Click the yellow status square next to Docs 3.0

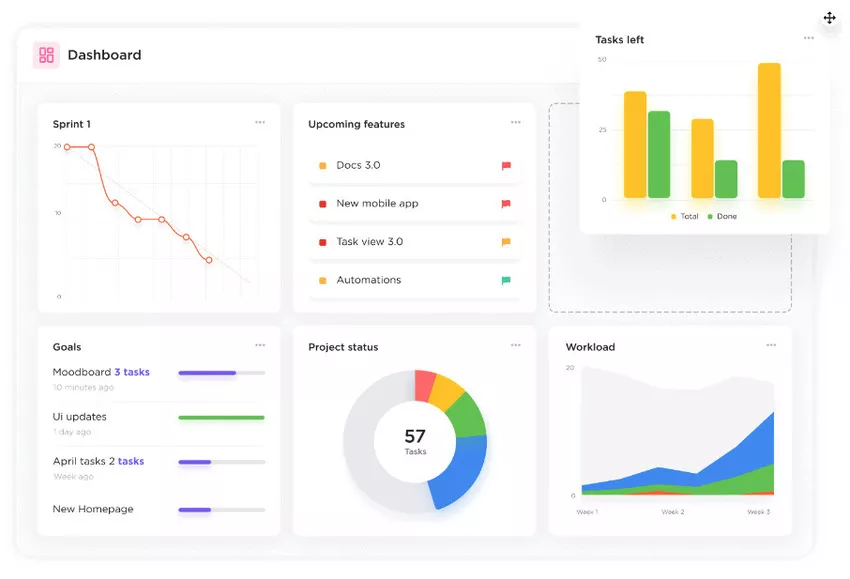point(322,165)
